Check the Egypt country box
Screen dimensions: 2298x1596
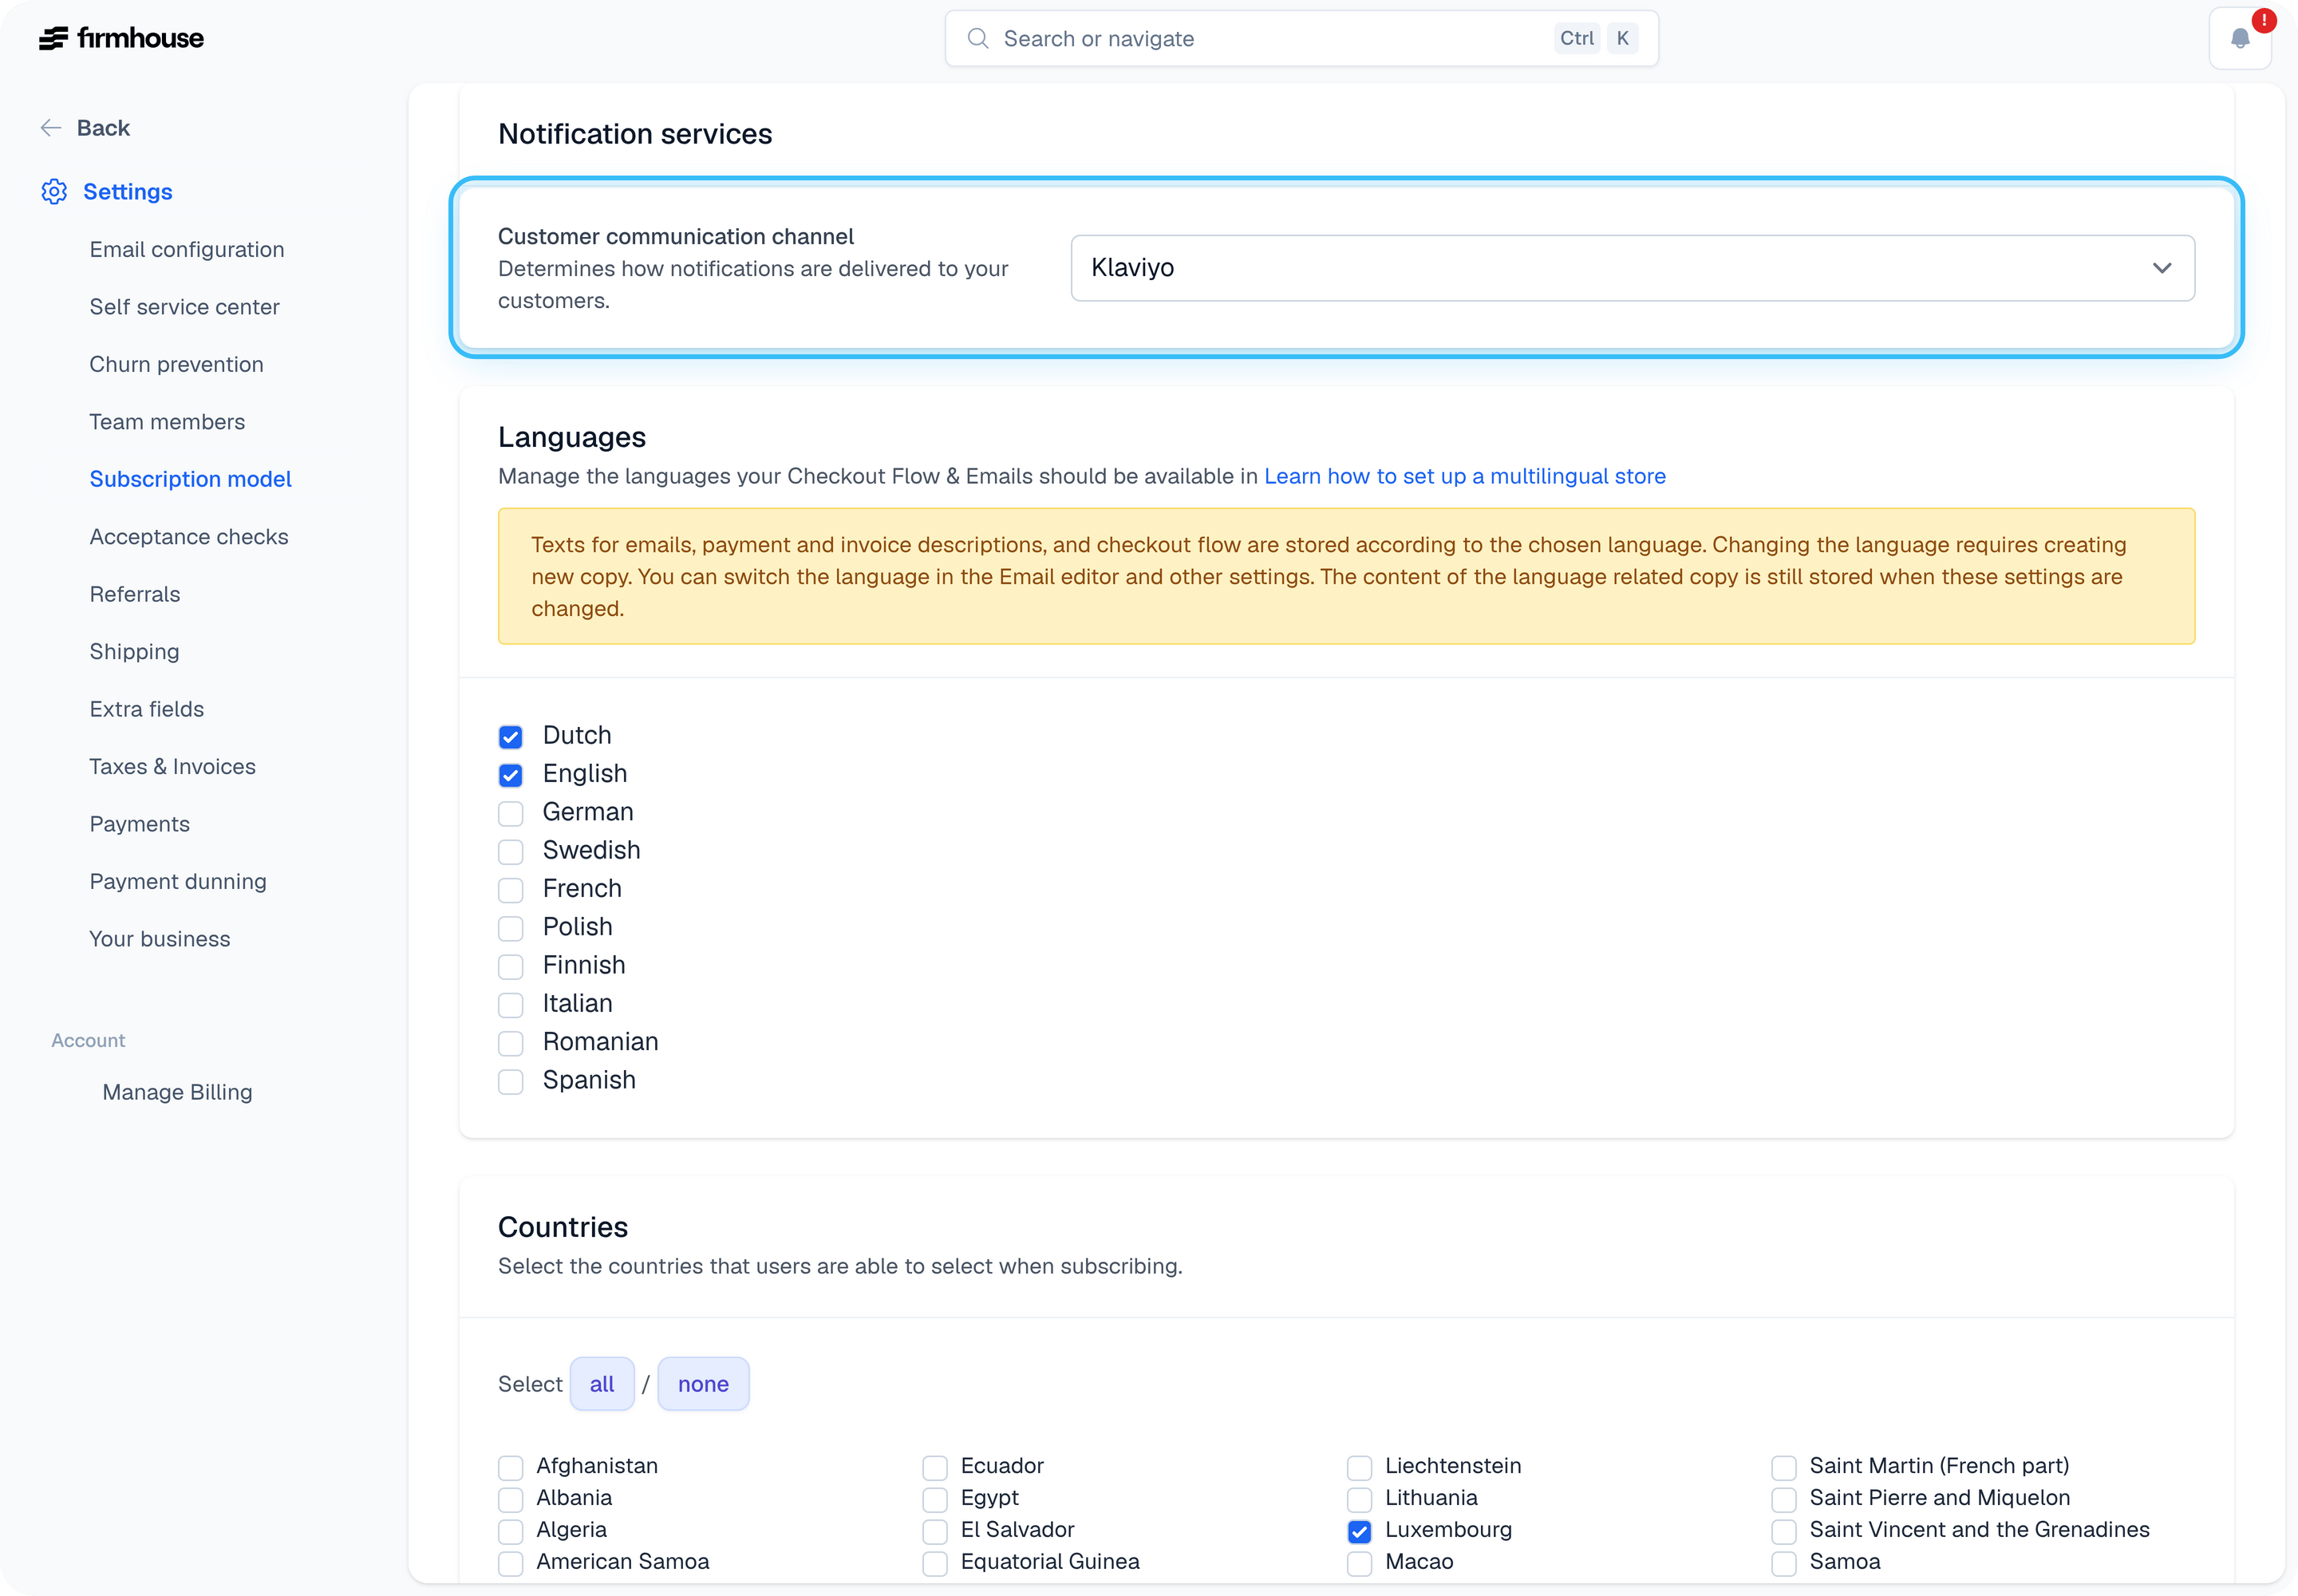[x=935, y=1499]
